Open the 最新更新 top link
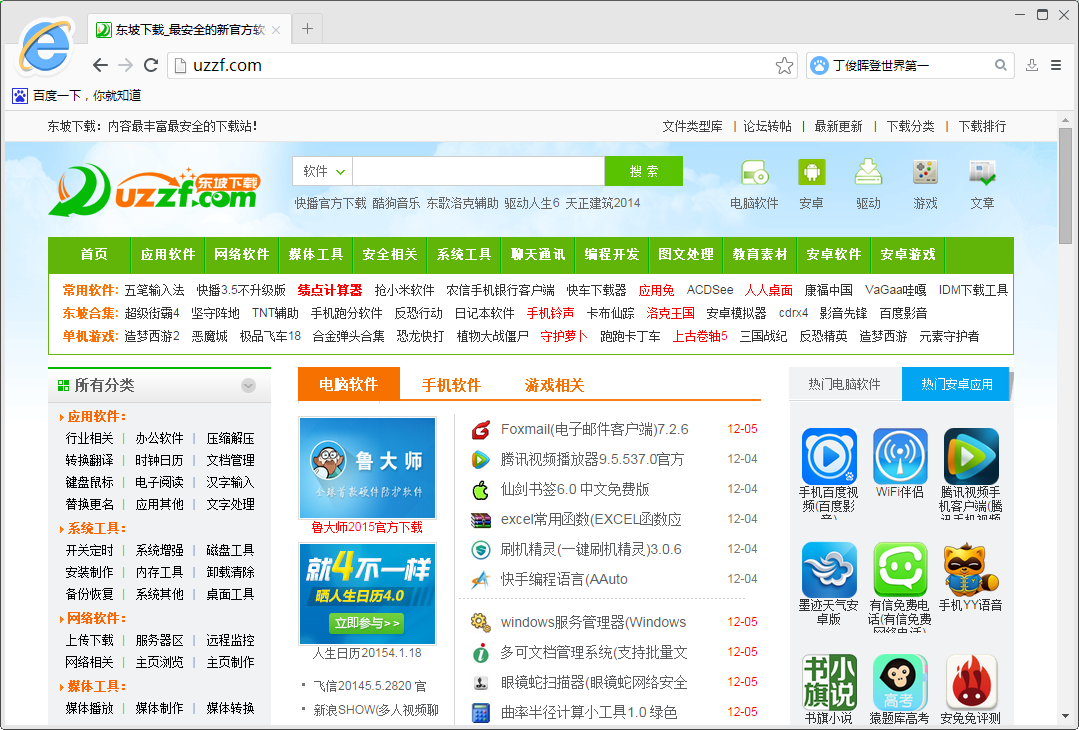This screenshot has height=730, width=1079. (838, 127)
